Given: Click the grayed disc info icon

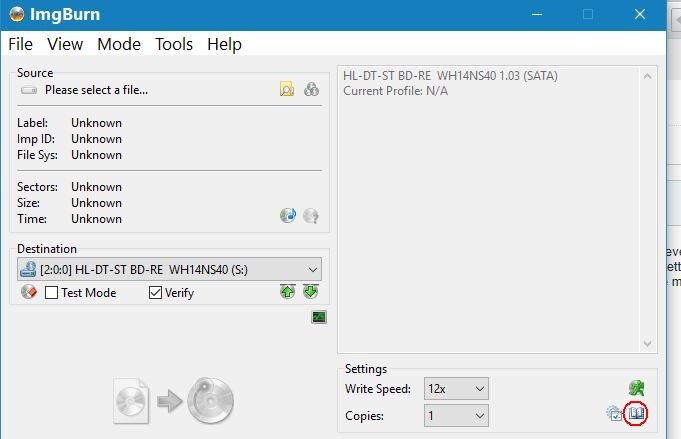Looking at the screenshot, I should coord(311,215).
